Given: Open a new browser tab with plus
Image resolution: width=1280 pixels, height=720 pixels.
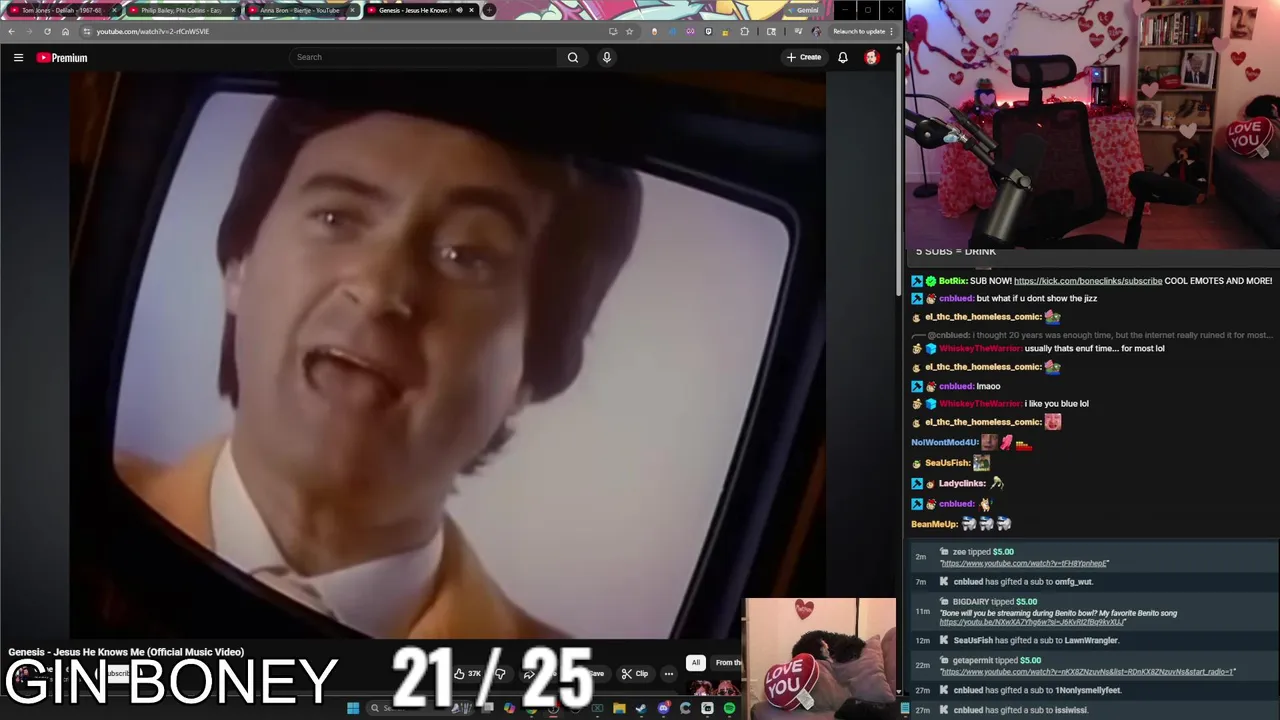Looking at the screenshot, I should (488, 10).
